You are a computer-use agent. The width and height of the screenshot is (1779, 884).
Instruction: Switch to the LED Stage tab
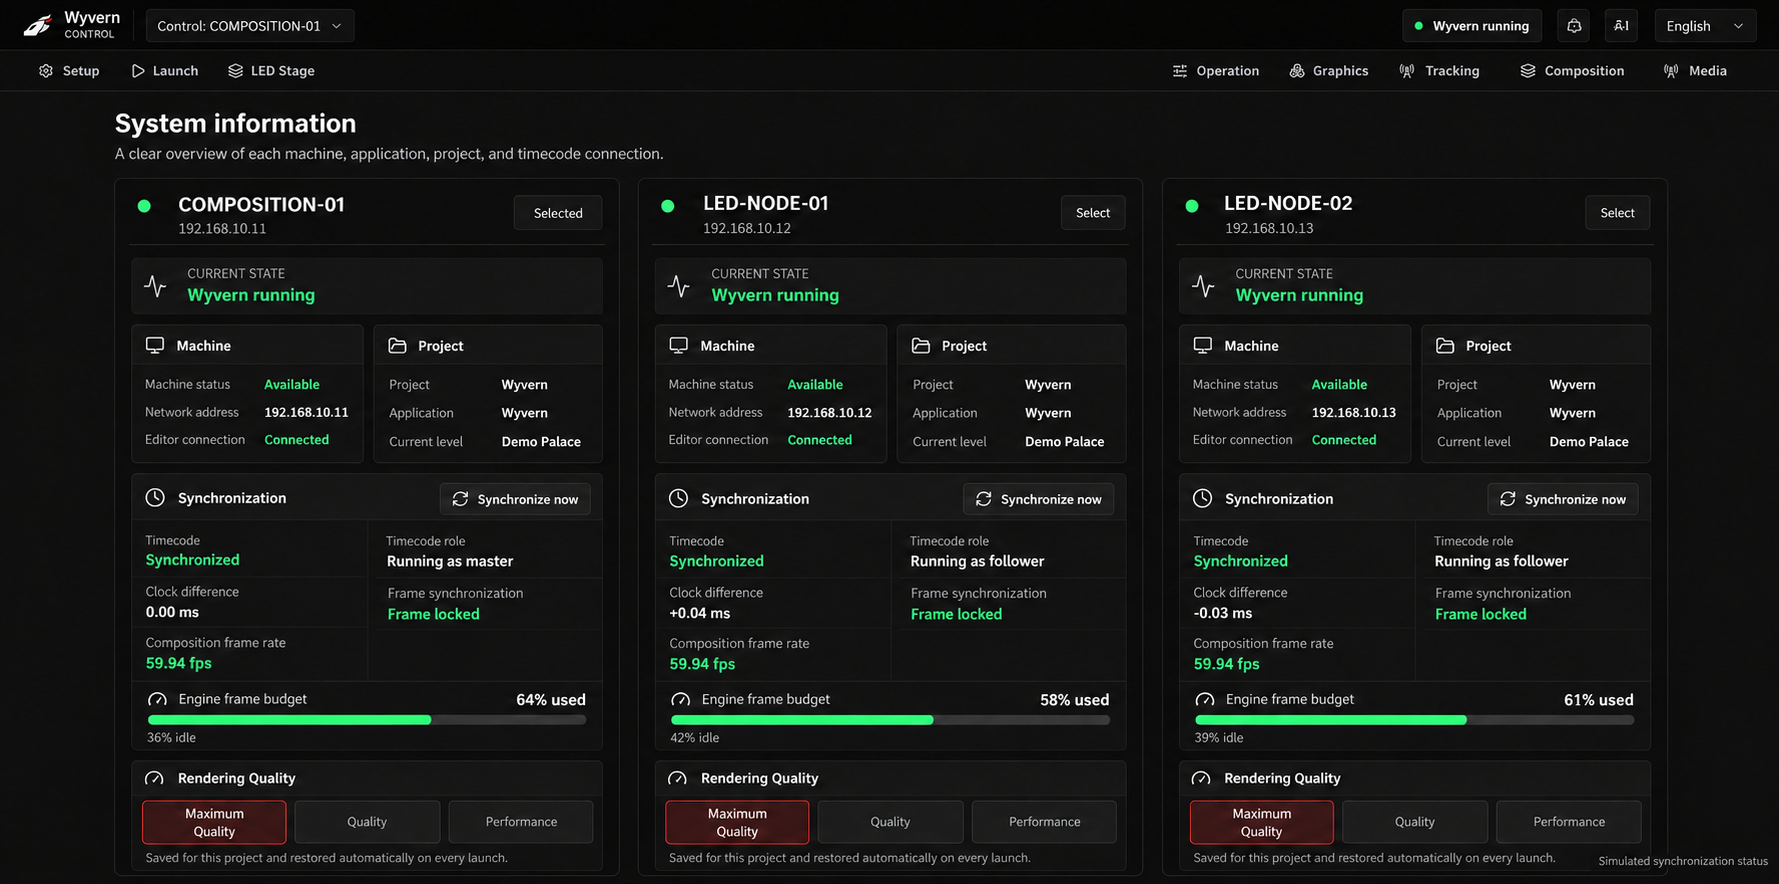(271, 71)
